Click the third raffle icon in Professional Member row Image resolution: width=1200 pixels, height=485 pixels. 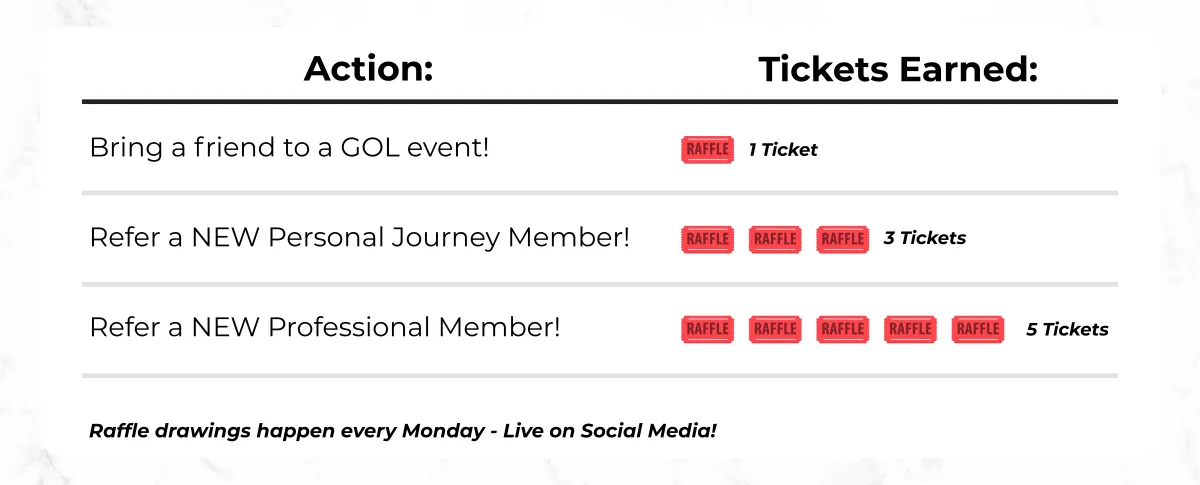coord(843,329)
